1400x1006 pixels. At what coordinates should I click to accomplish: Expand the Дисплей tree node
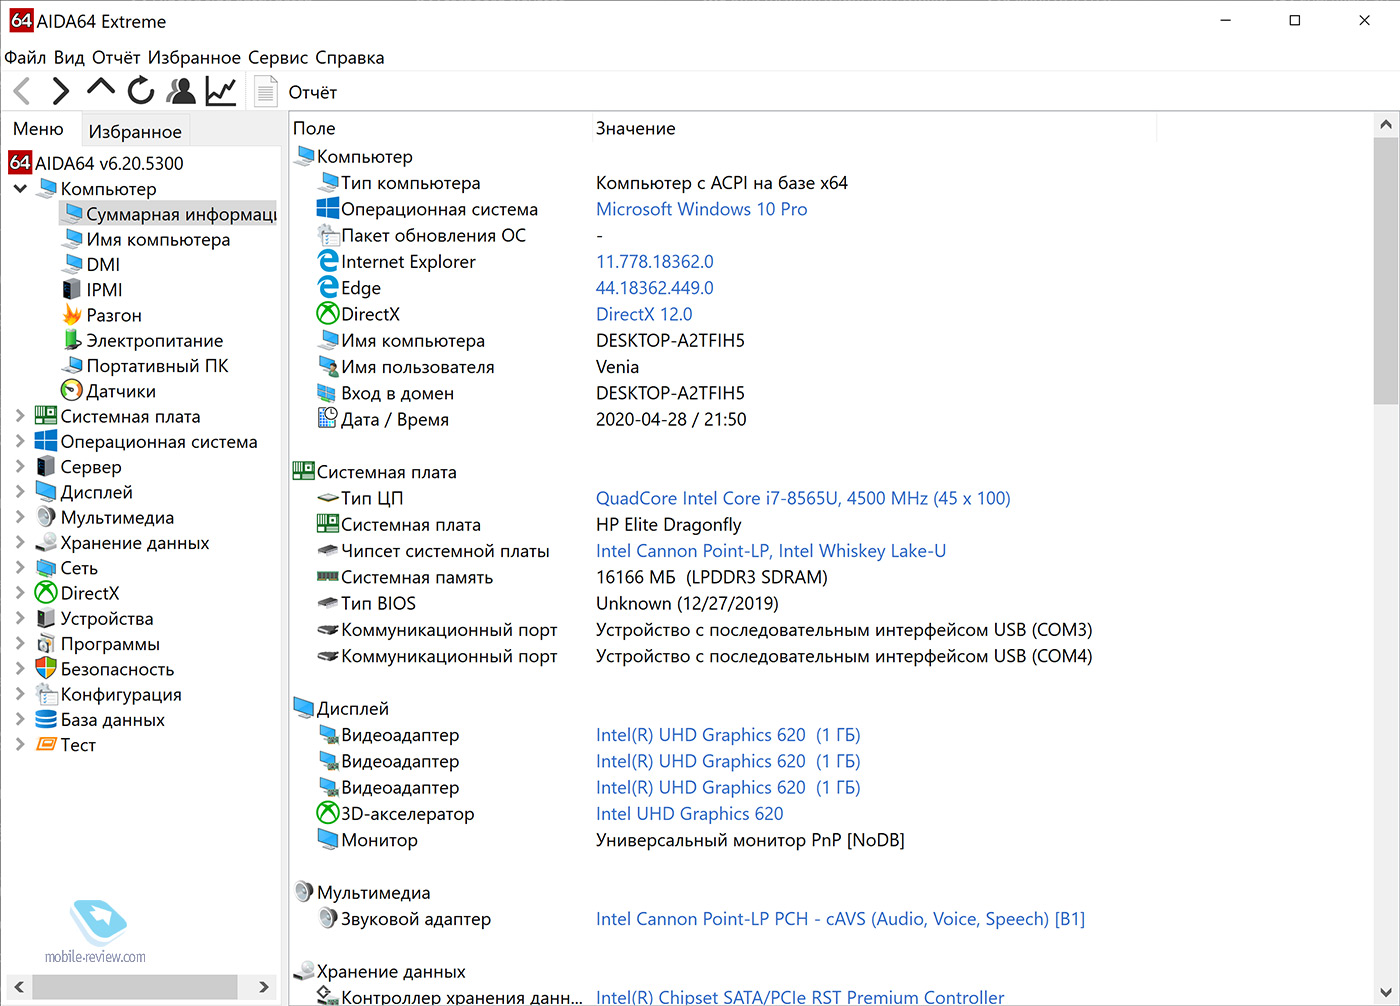click(20, 492)
